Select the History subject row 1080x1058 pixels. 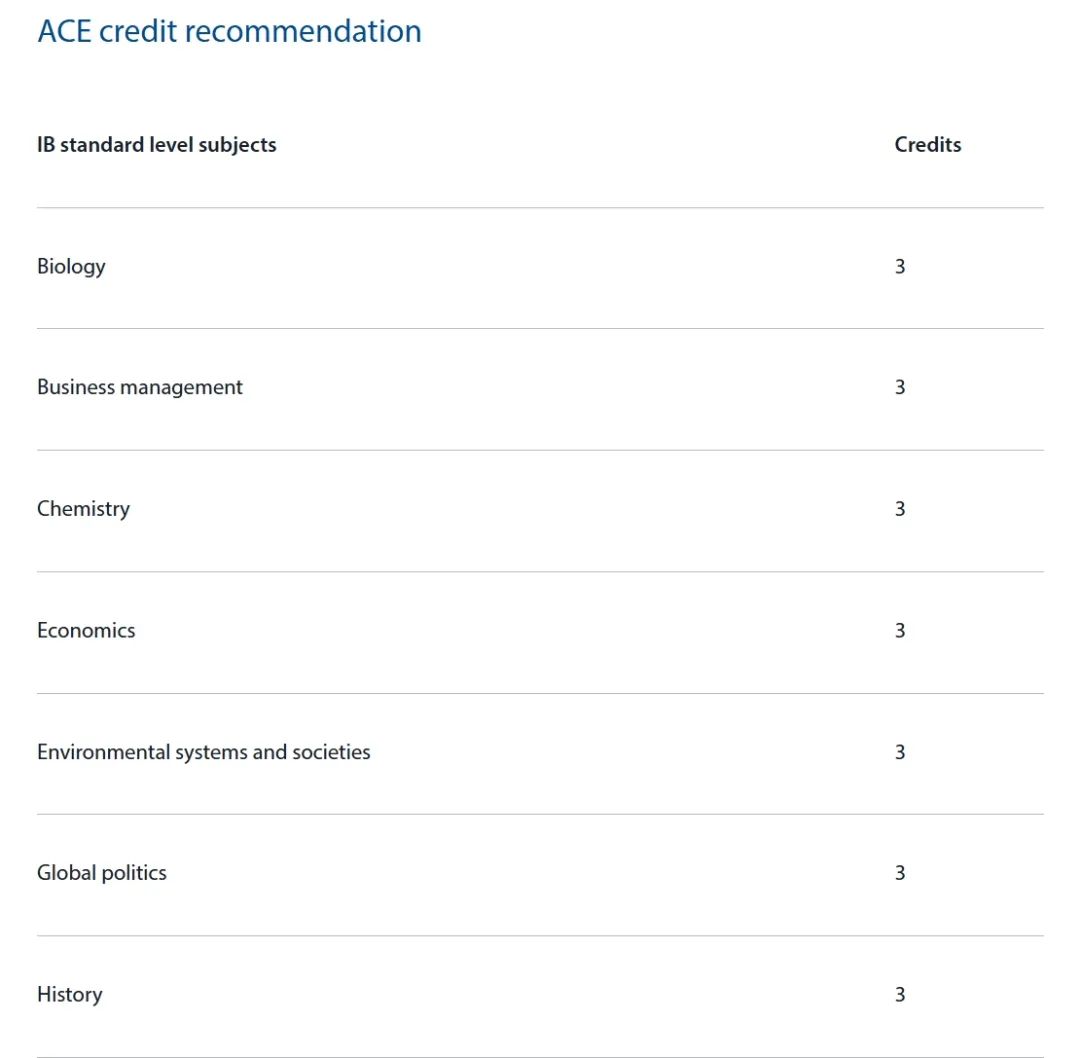coord(540,996)
